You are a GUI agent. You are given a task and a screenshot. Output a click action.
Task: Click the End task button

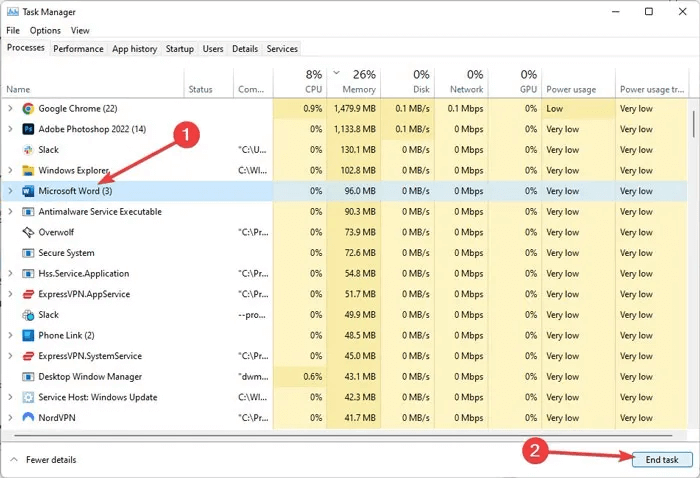[662, 460]
